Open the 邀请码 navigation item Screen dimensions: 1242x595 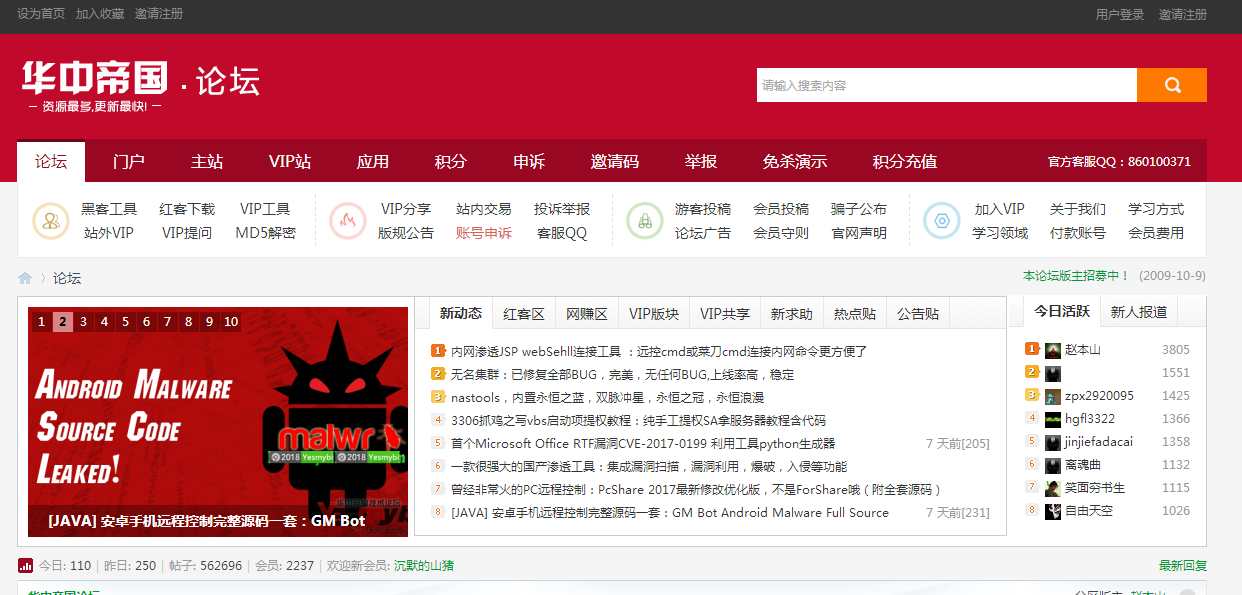615,161
